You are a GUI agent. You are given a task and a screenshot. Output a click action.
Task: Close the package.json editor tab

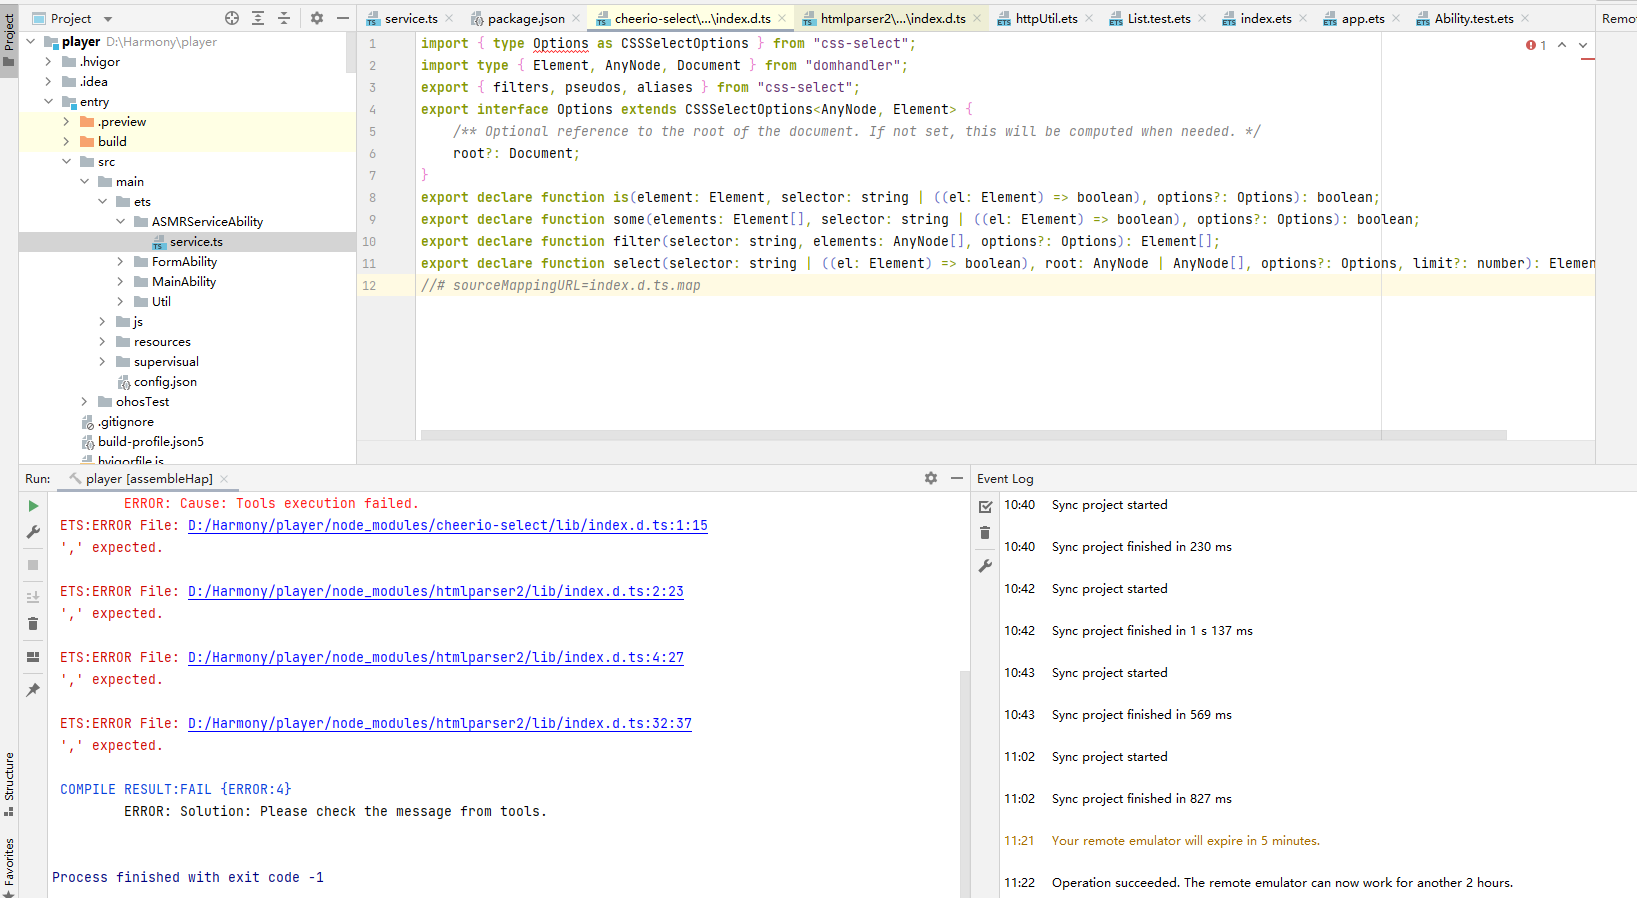[576, 18]
